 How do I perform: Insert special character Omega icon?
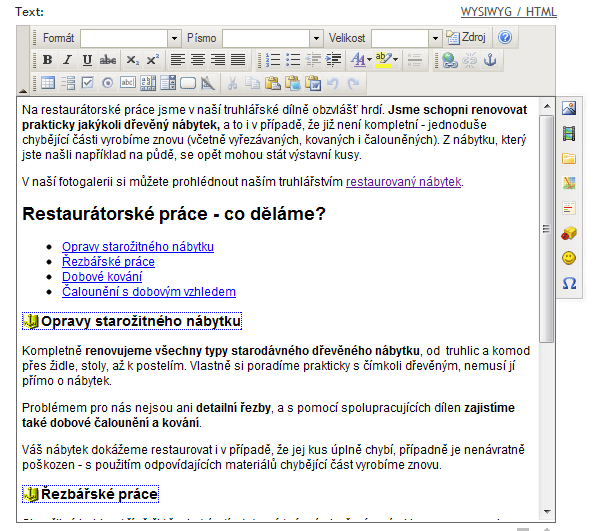pos(569,283)
